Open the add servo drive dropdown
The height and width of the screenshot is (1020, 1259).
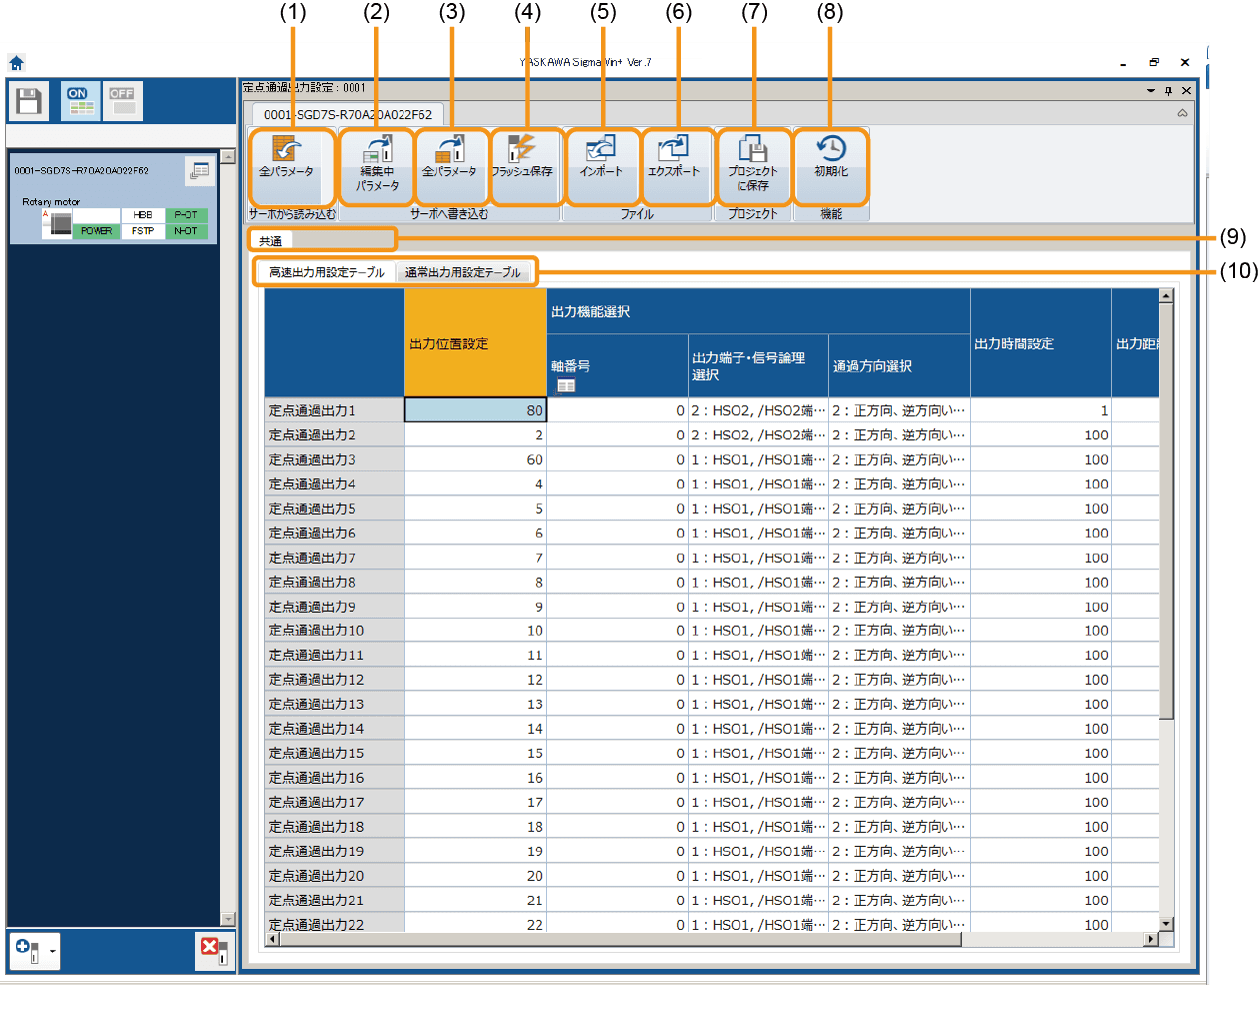coord(53,950)
